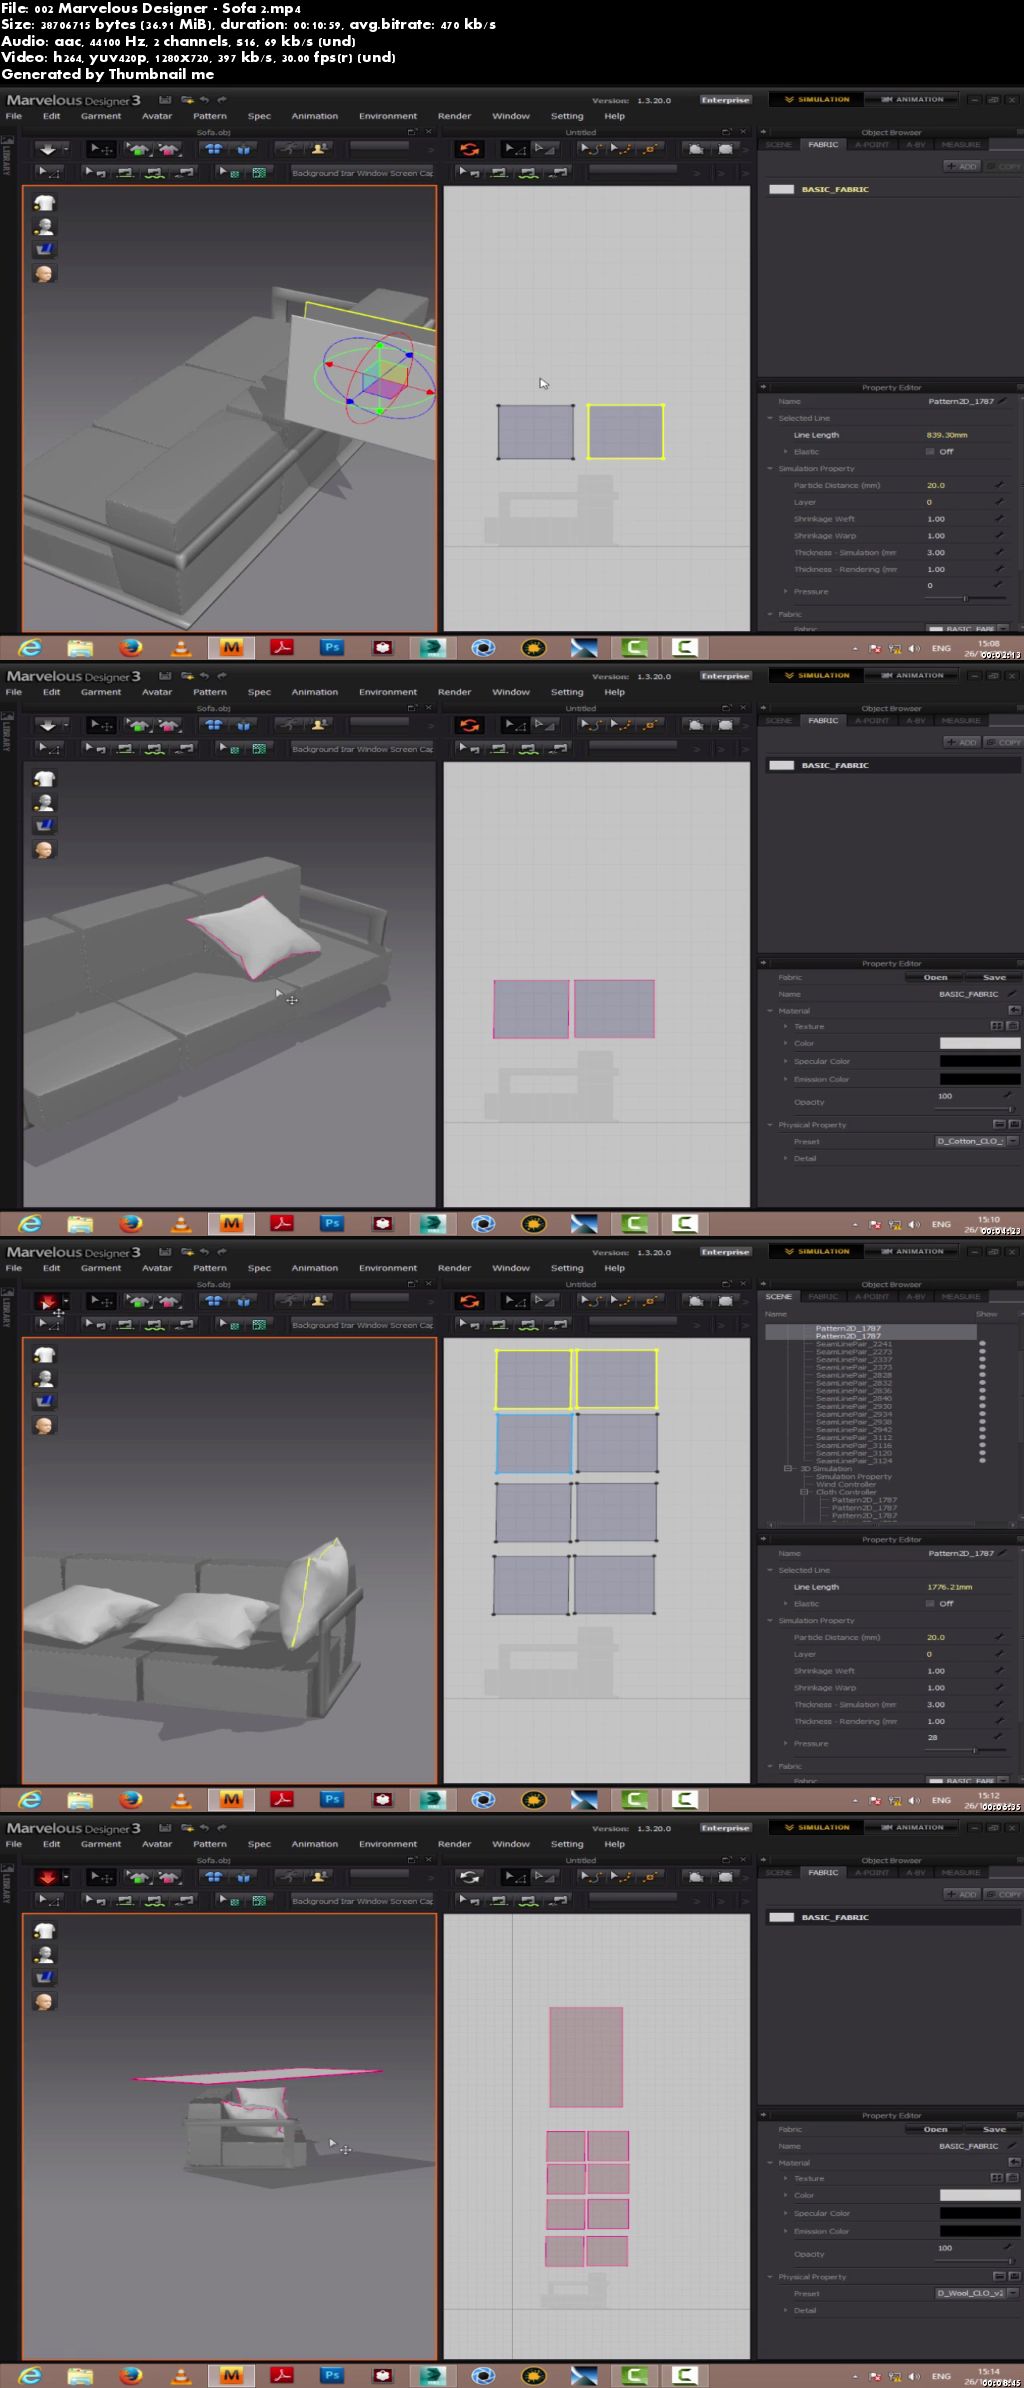Click Texture grid icon in the D_Wool property panel
The image size is (1024, 2388).
996,2178
